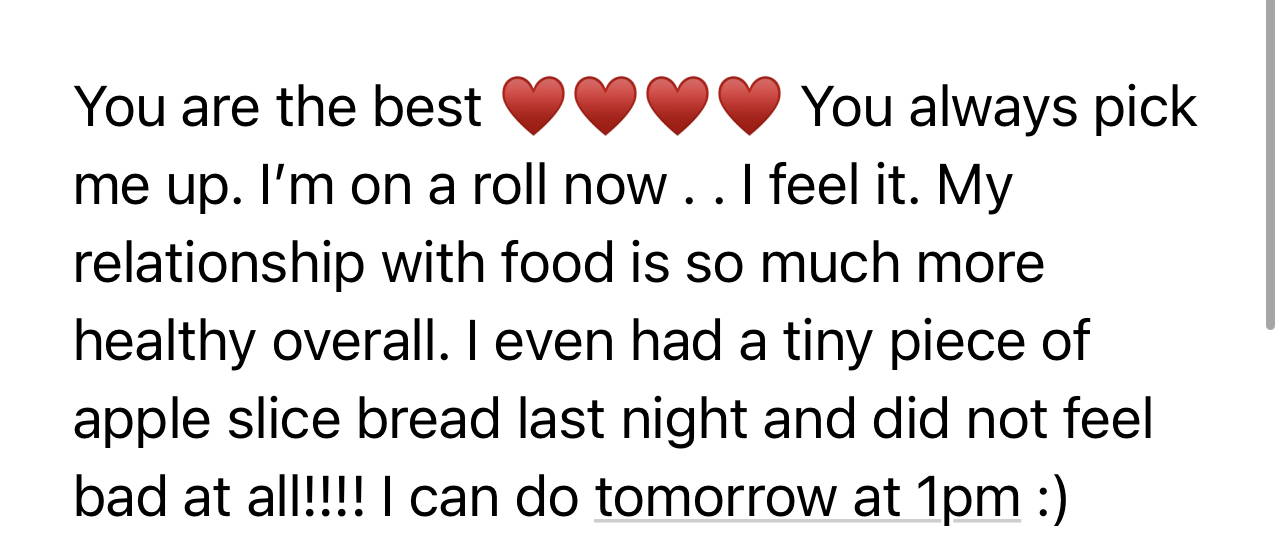Click the fourth red heart emoji
Image resolution: width=1284 pixels, height=559 pixels.
tap(750, 107)
